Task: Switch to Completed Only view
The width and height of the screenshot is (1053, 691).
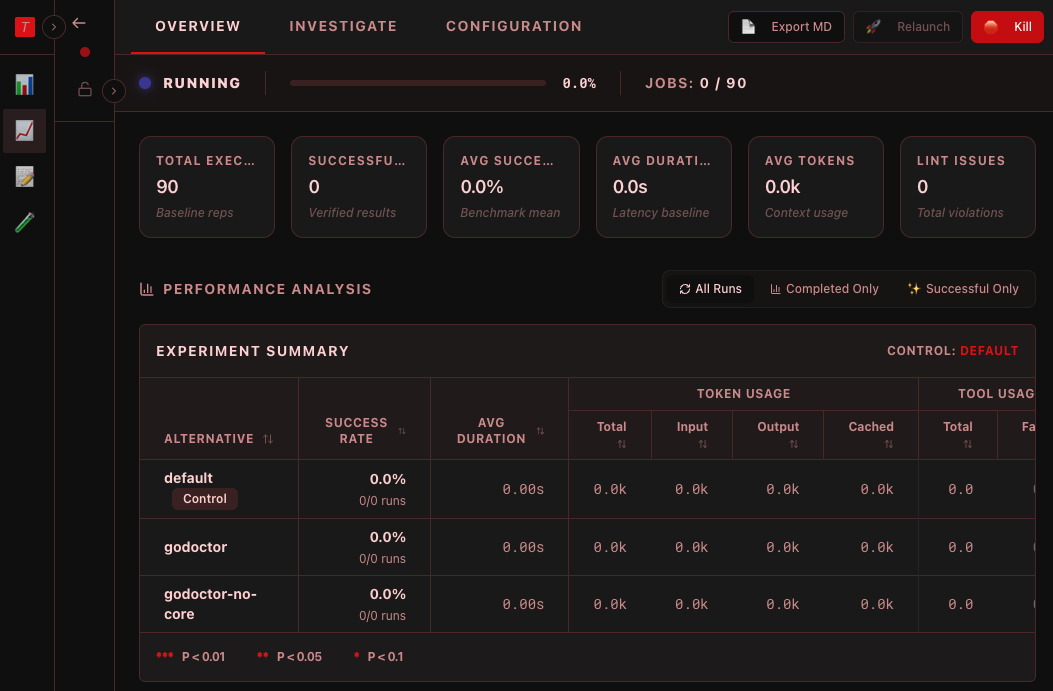Action: click(824, 288)
